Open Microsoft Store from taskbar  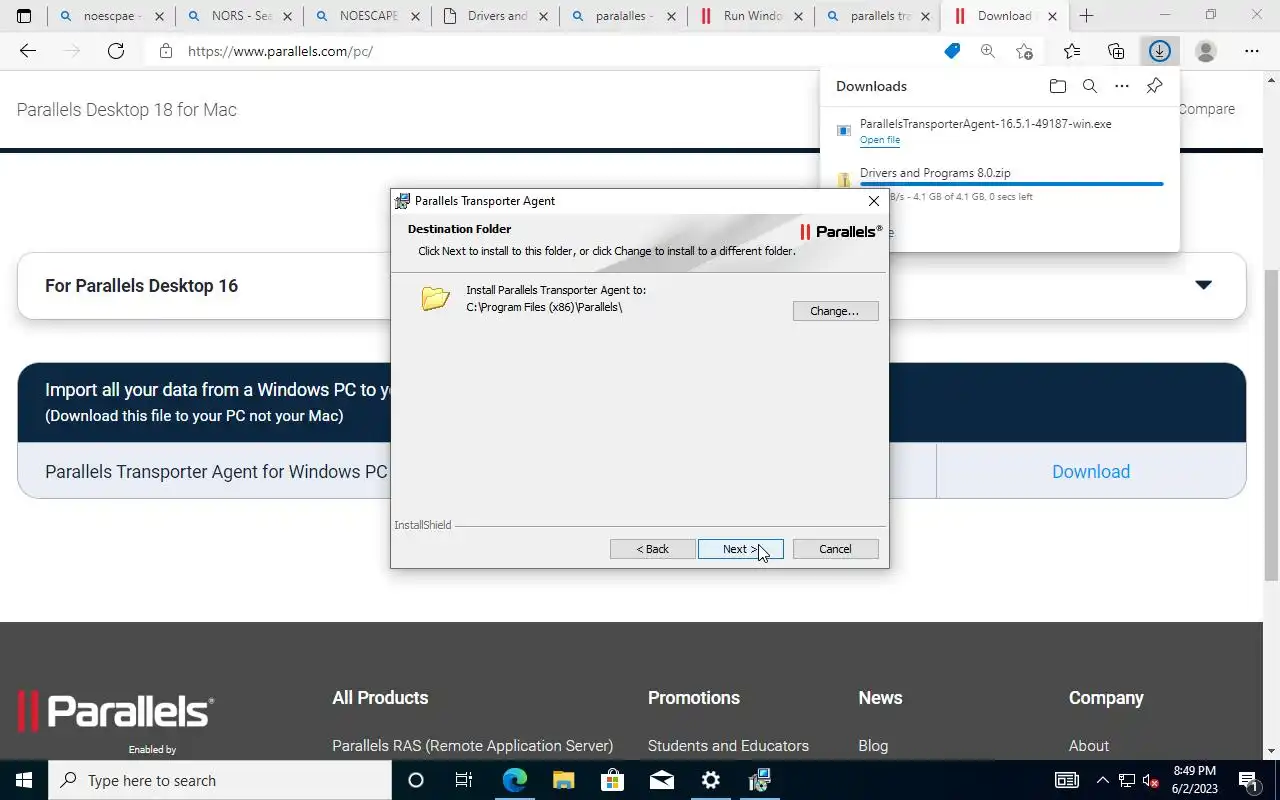pos(612,780)
